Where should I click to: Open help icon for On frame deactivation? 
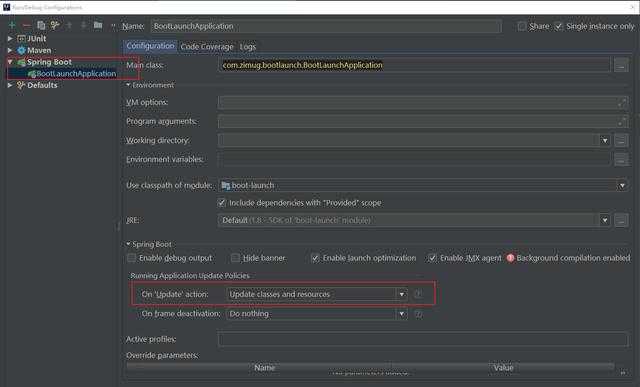pyautogui.click(x=418, y=314)
